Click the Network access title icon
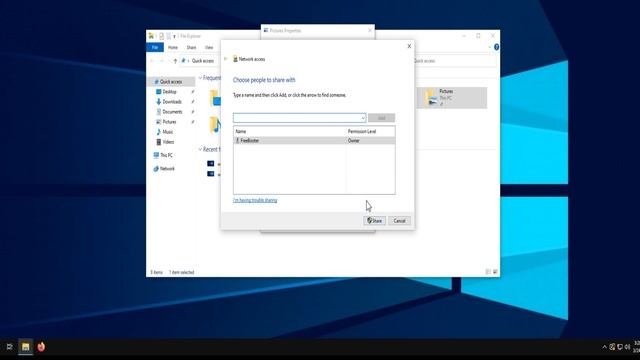Viewport: 640px width, 360px height. 235,59
